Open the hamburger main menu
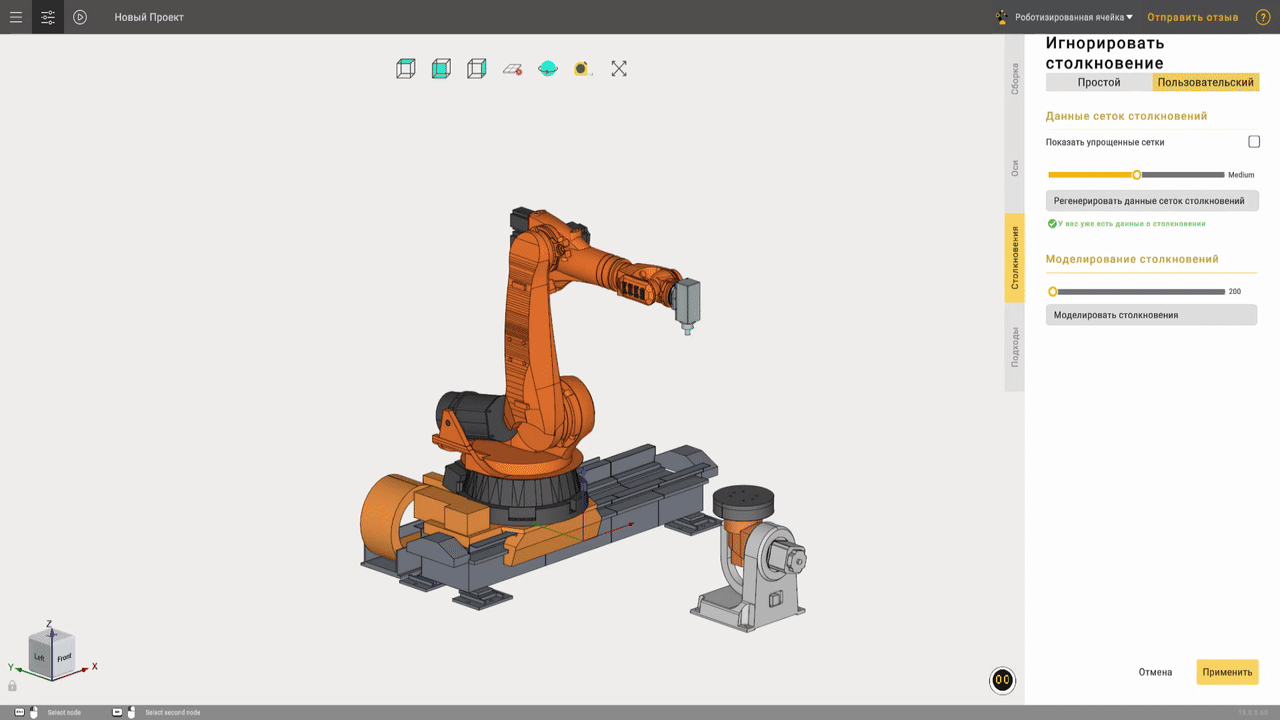Image resolution: width=1280 pixels, height=720 pixels. point(16,17)
